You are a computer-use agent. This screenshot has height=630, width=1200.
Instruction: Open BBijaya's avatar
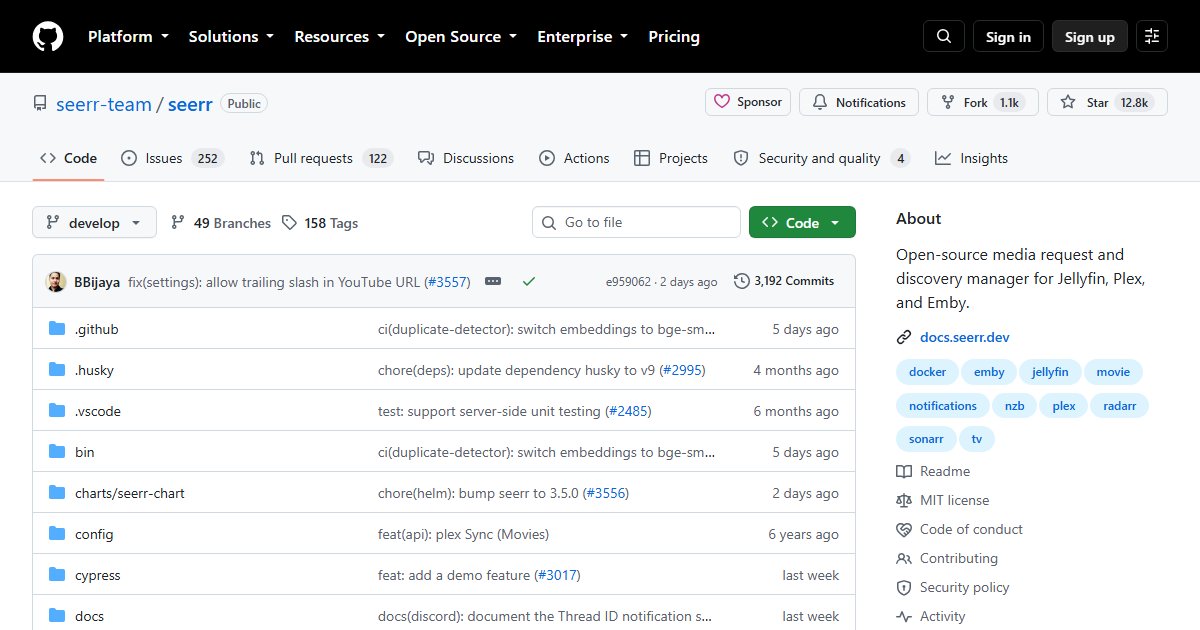point(57,282)
